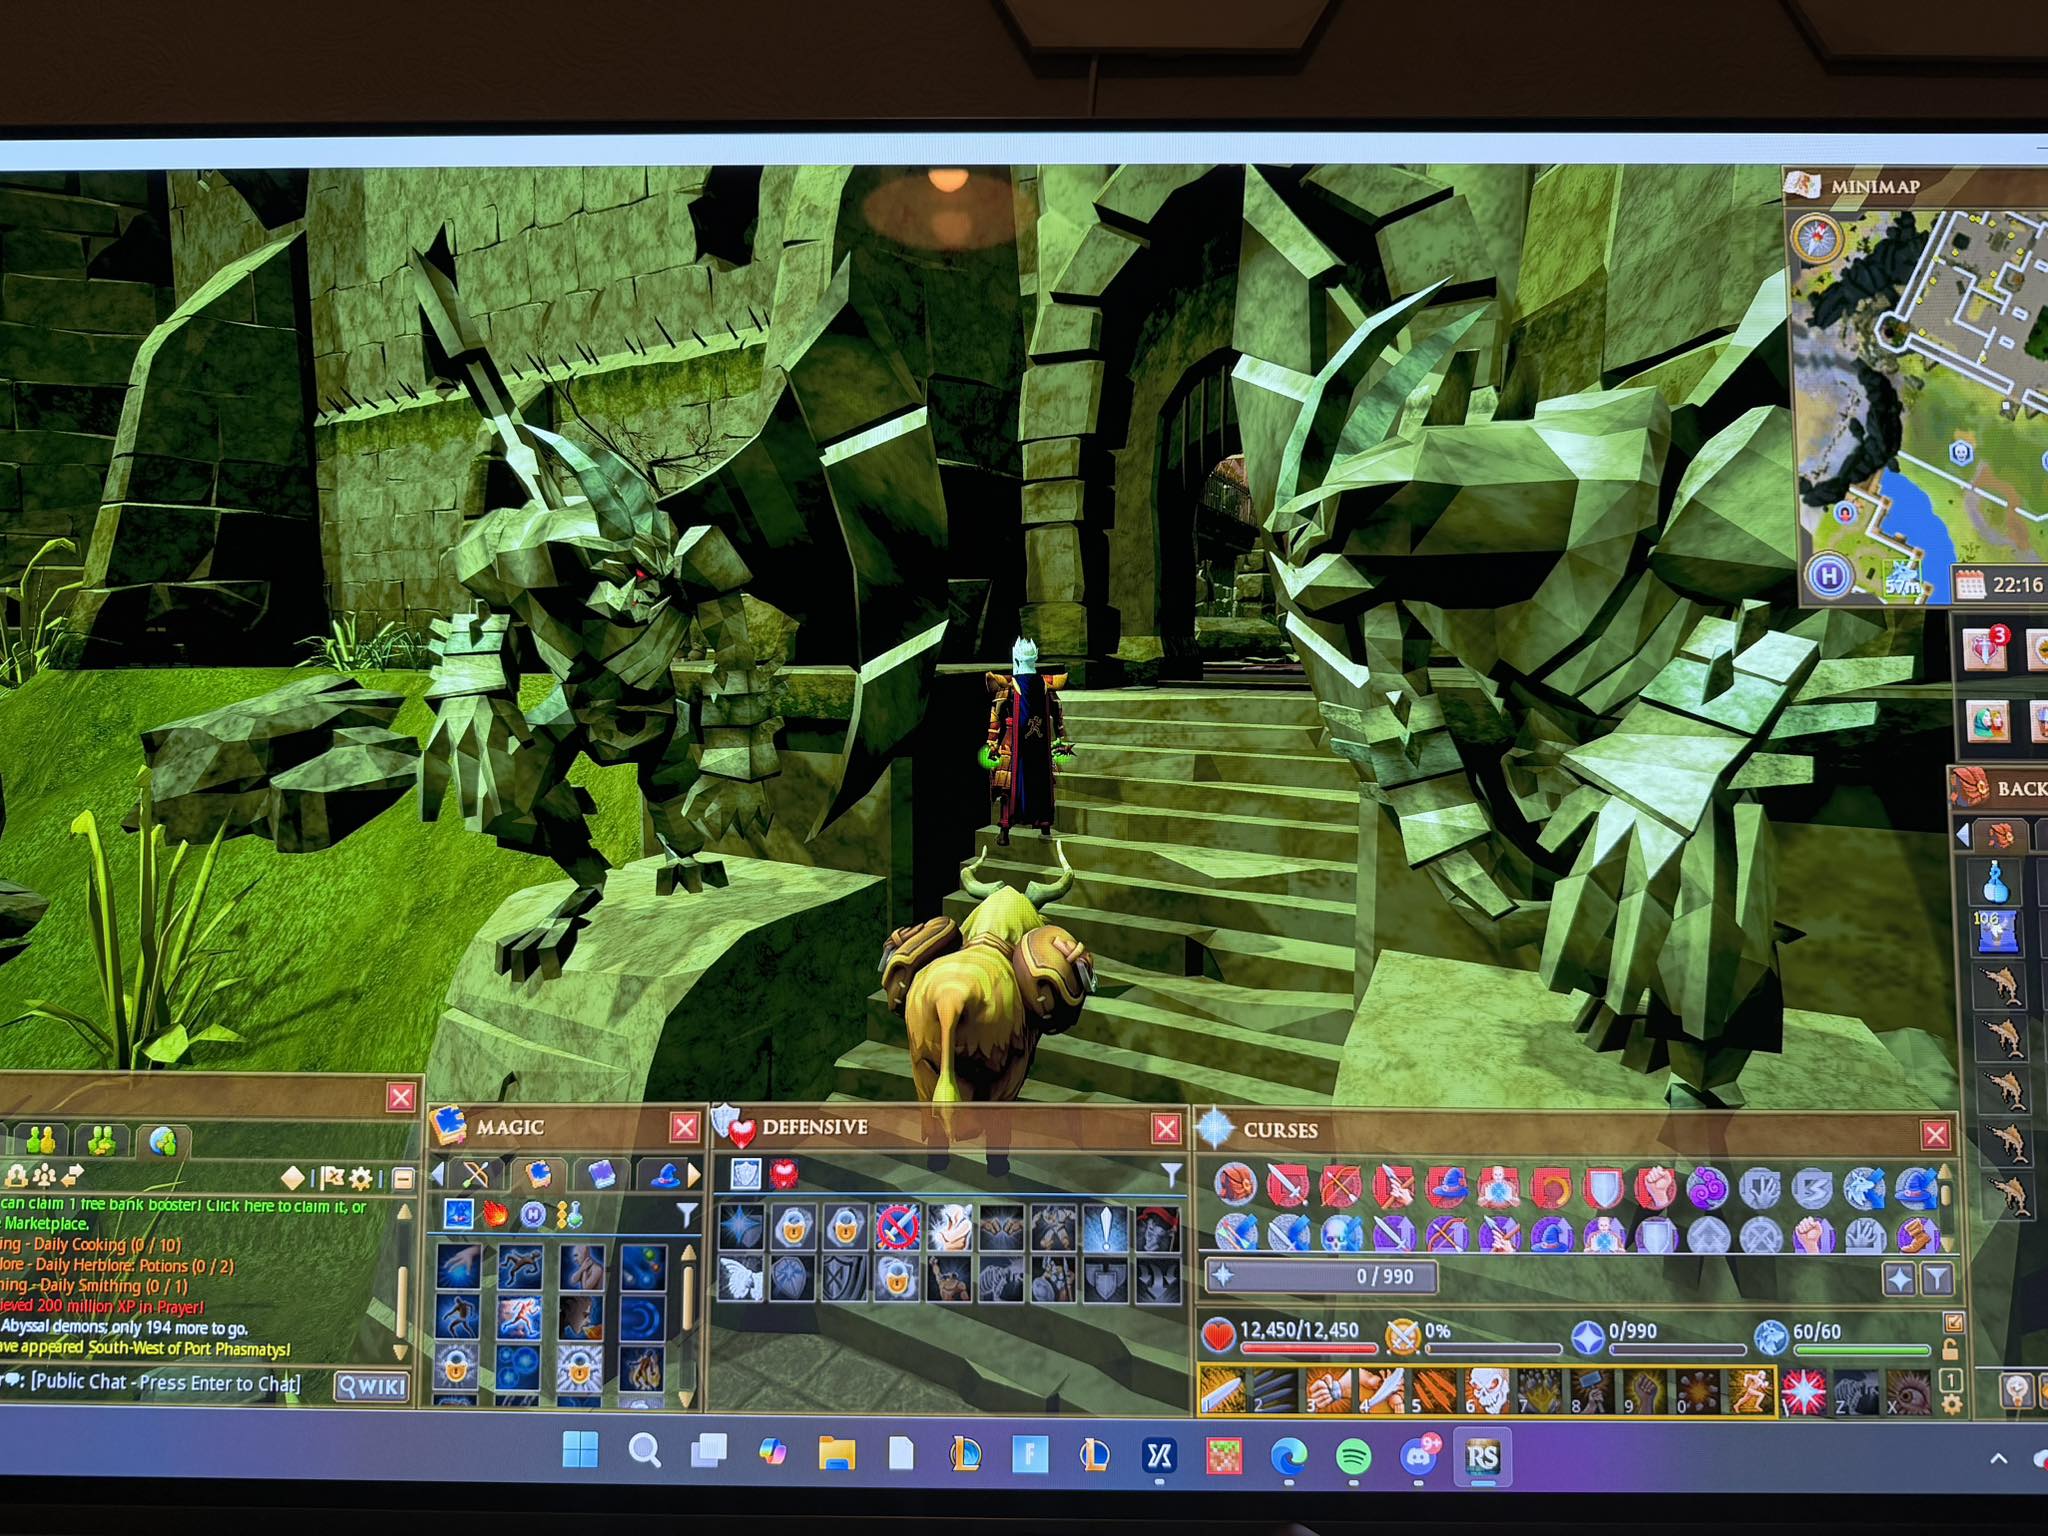This screenshot has width=2048, height=1536.
Task: Show more Magic panel tabs with right arrow
Action: (694, 1174)
